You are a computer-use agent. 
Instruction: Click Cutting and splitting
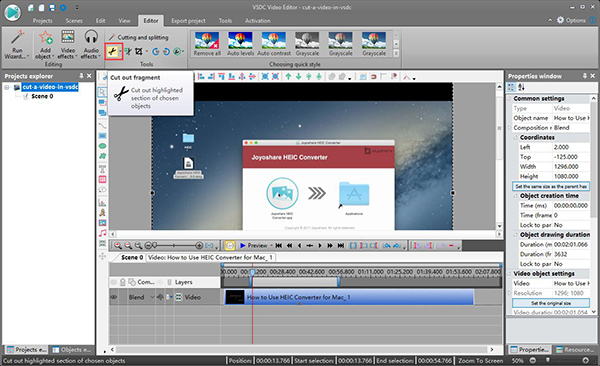point(139,37)
